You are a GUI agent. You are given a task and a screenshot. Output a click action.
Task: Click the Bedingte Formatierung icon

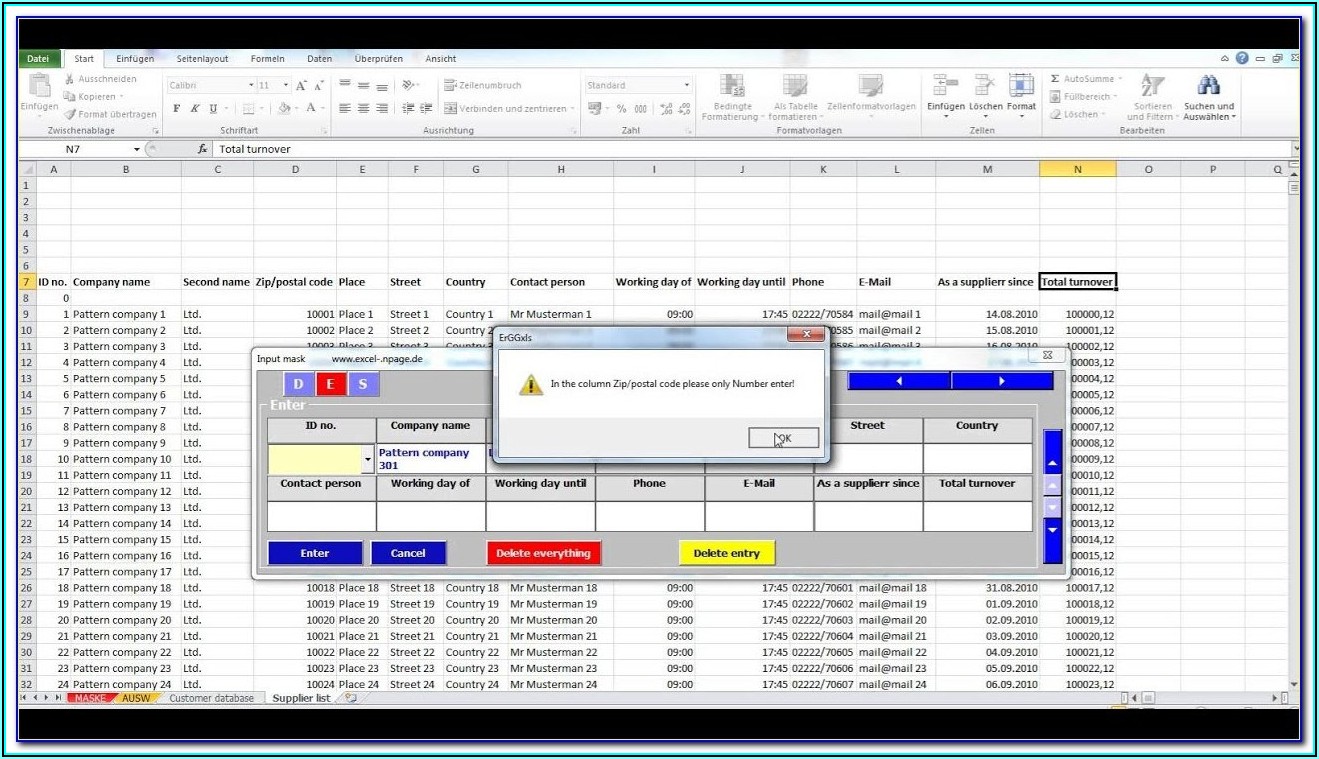(731, 86)
